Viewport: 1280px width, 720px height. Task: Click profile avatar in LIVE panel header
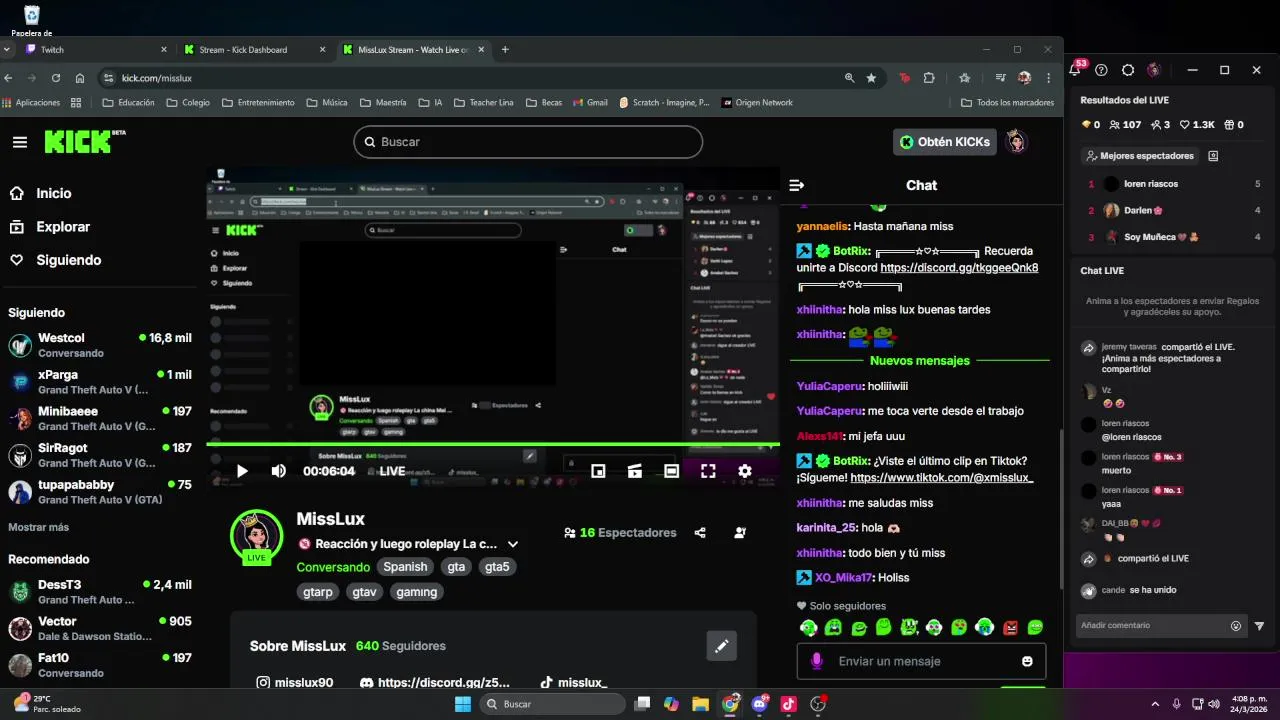(1154, 70)
